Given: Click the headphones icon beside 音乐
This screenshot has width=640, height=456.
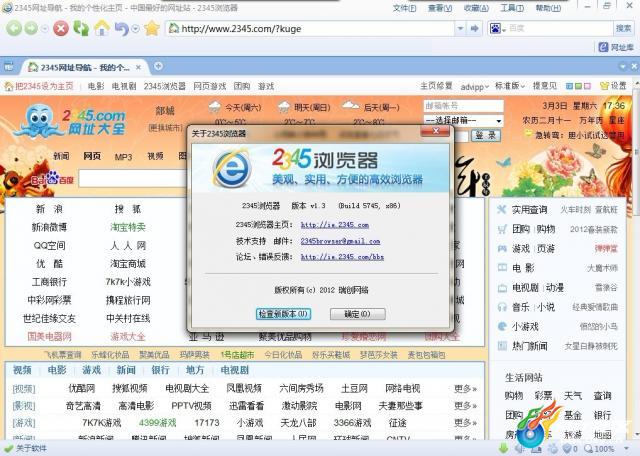Looking at the screenshot, I should click(x=502, y=307).
